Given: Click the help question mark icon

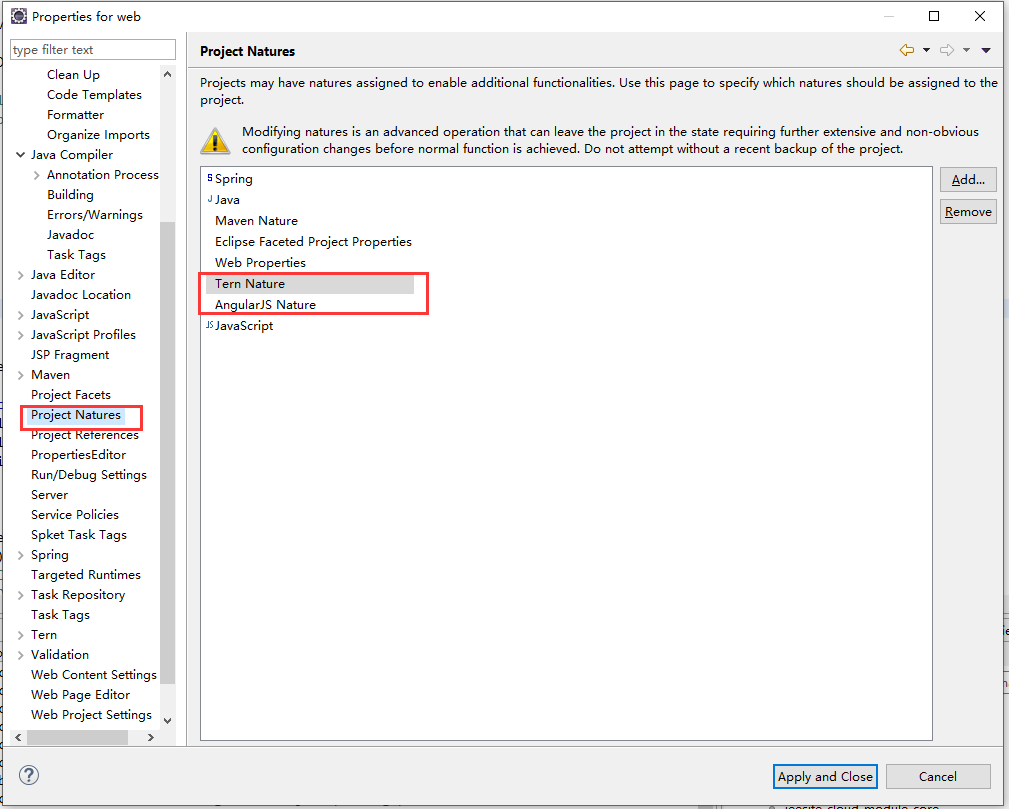Looking at the screenshot, I should (x=29, y=775).
